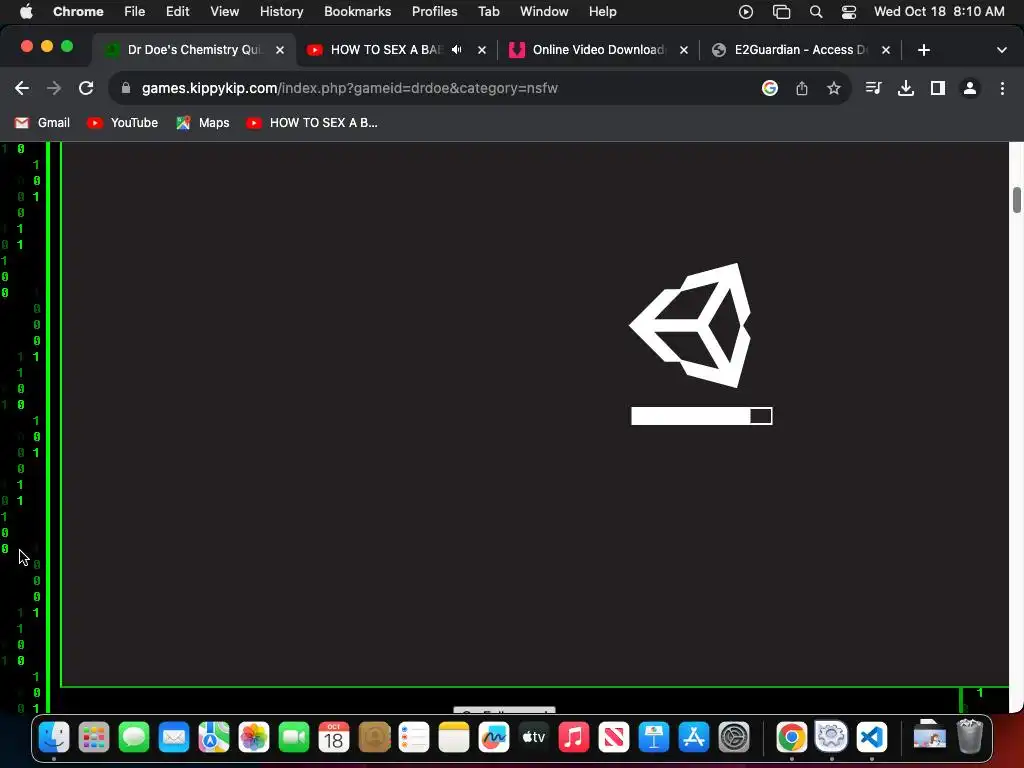Viewport: 1024px width, 768px height.
Task: Click Now Playing icon in menu bar
Action: [746, 12]
